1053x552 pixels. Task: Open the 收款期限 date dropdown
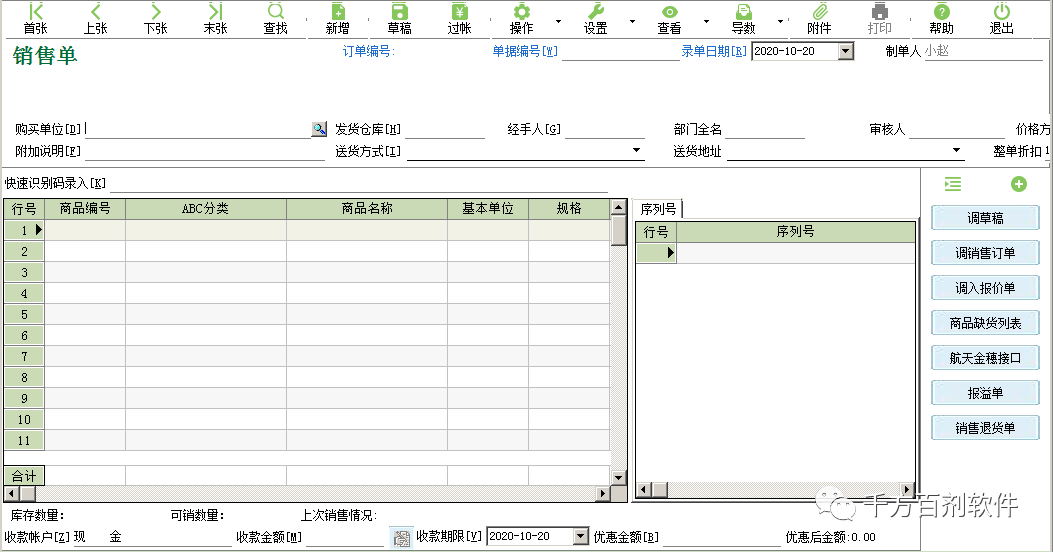click(581, 536)
